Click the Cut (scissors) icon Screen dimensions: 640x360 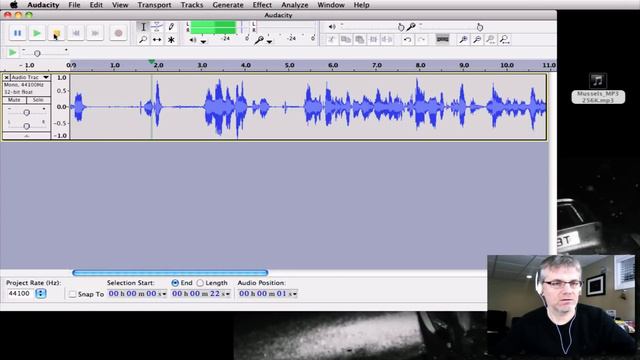pos(331,39)
